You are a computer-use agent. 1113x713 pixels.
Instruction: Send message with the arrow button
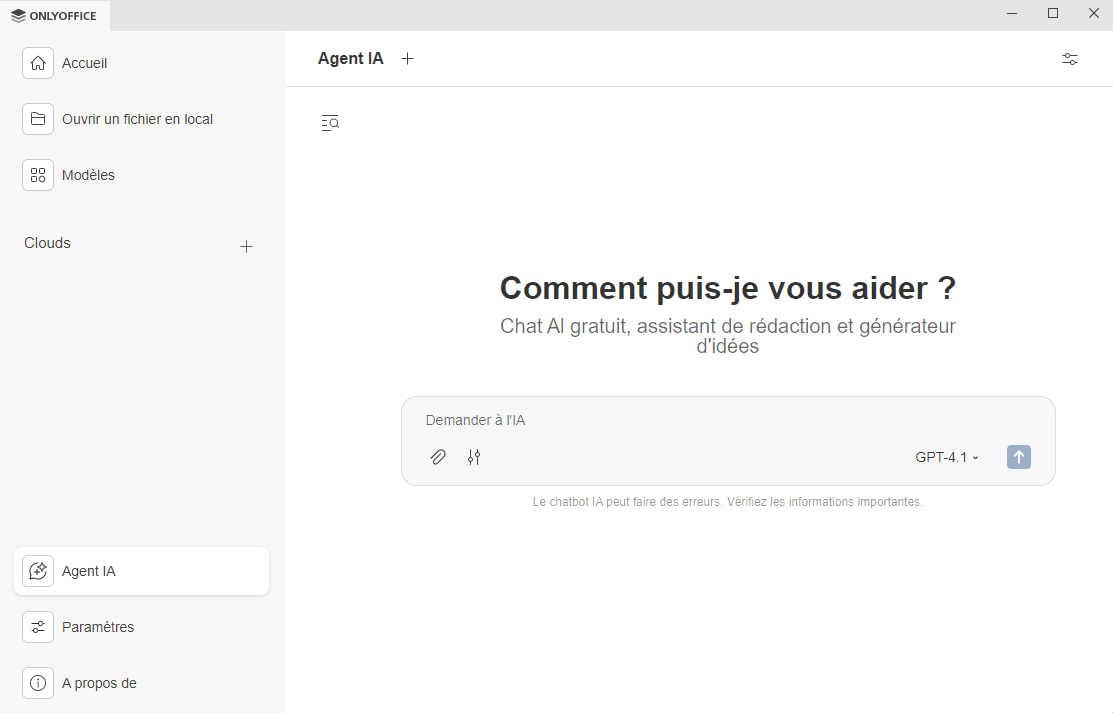[x=1018, y=457]
